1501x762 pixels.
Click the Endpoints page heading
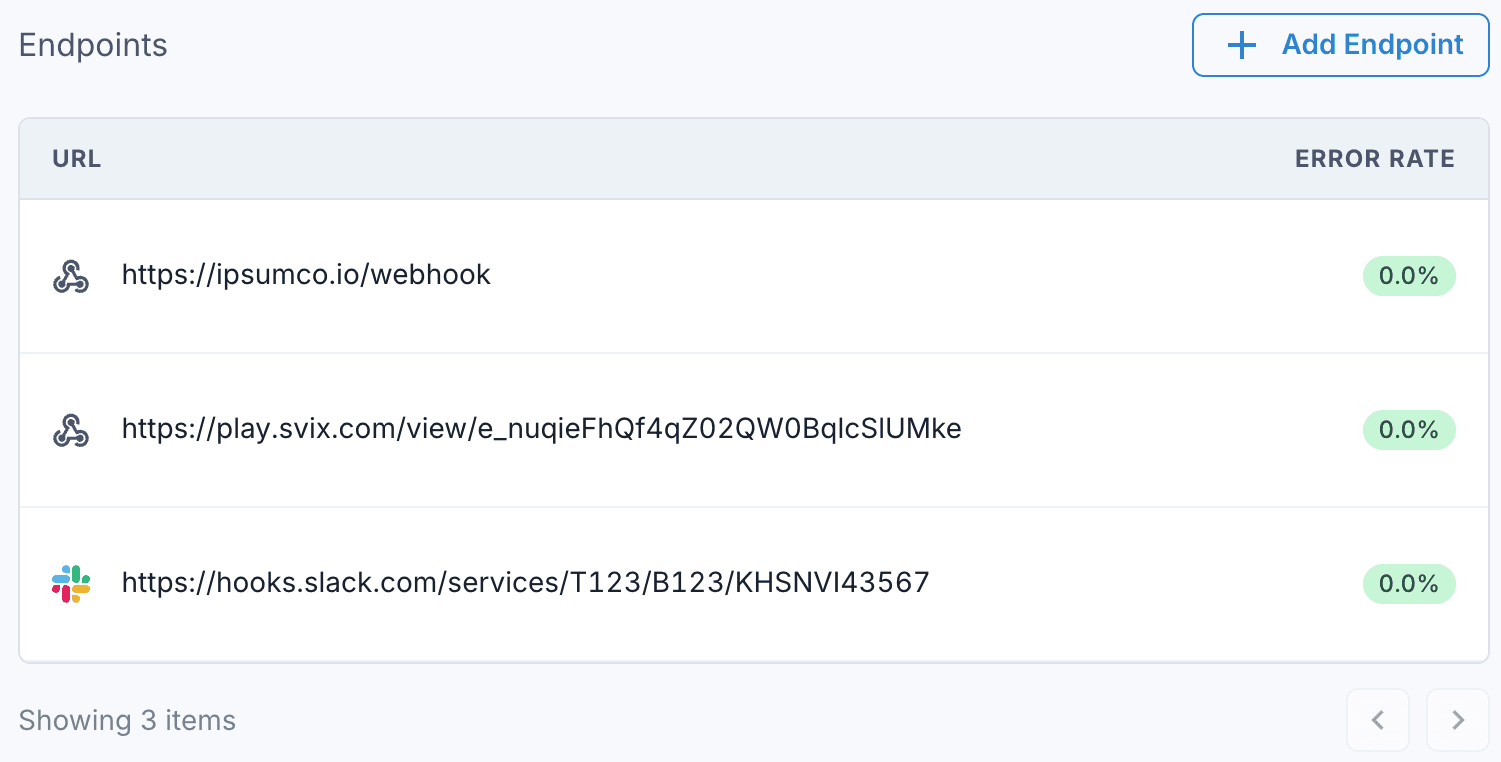point(92,45)
